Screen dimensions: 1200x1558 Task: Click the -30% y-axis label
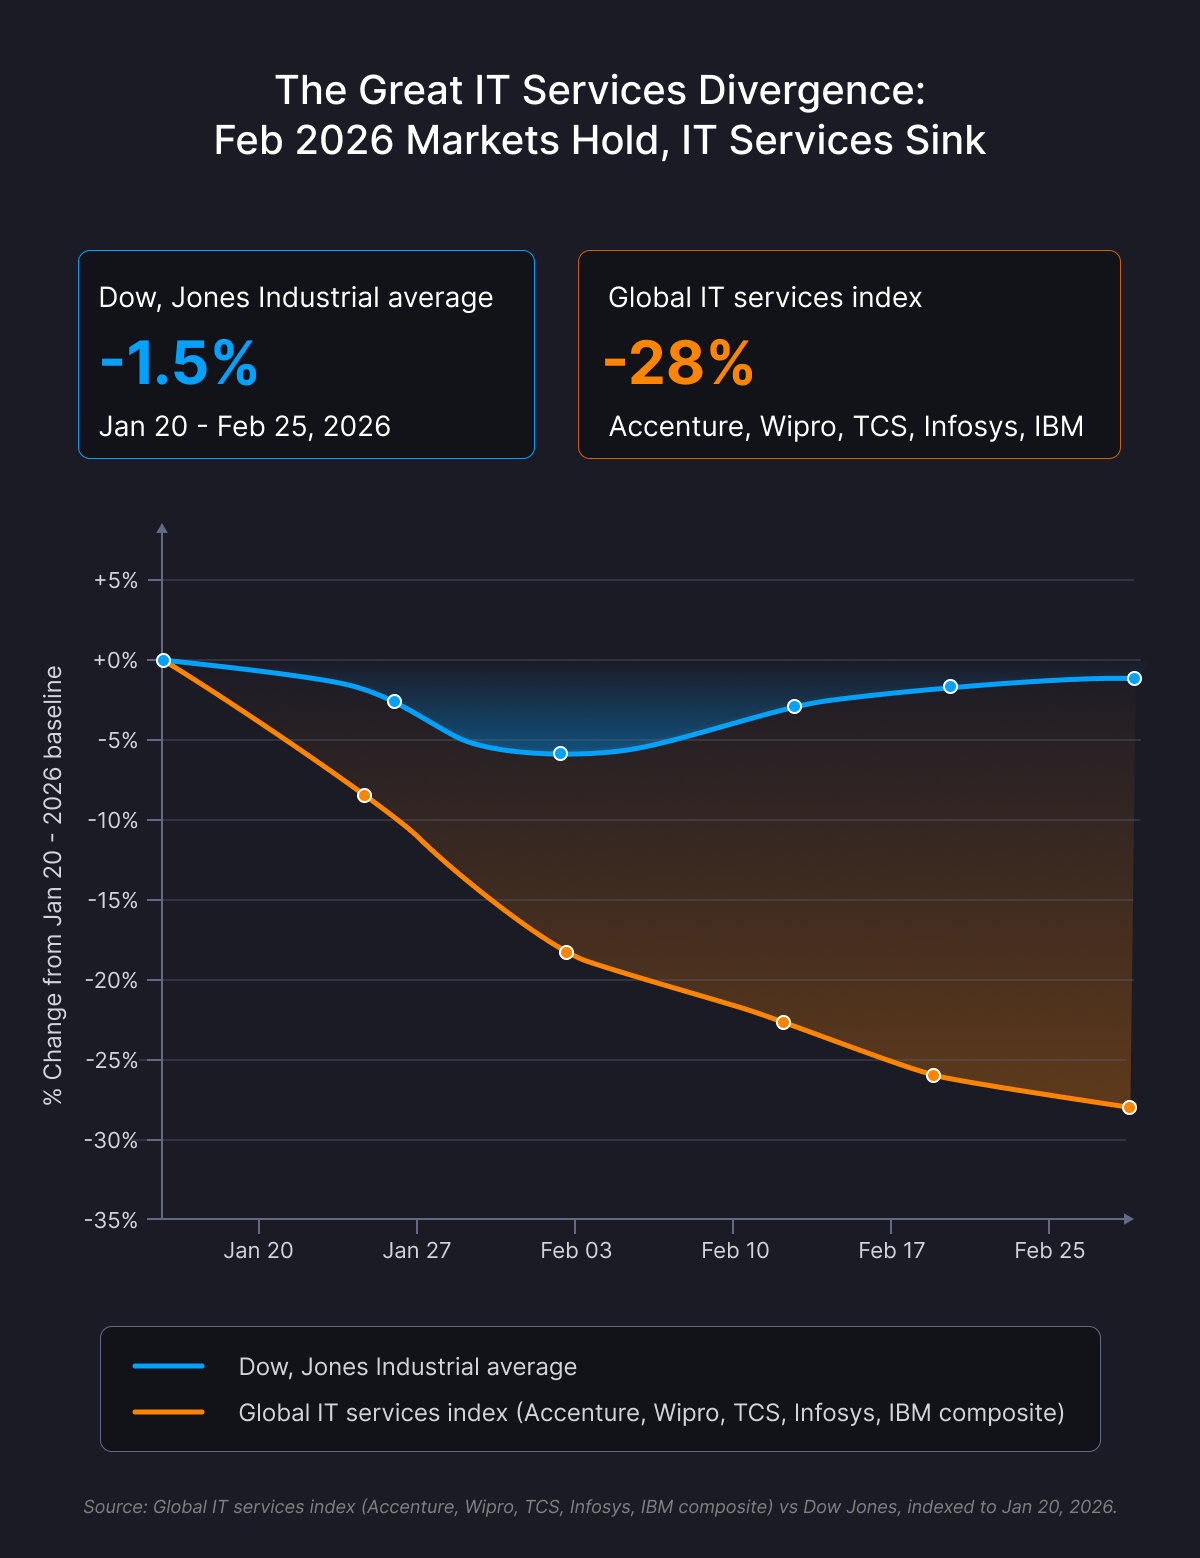[112, 1140]
